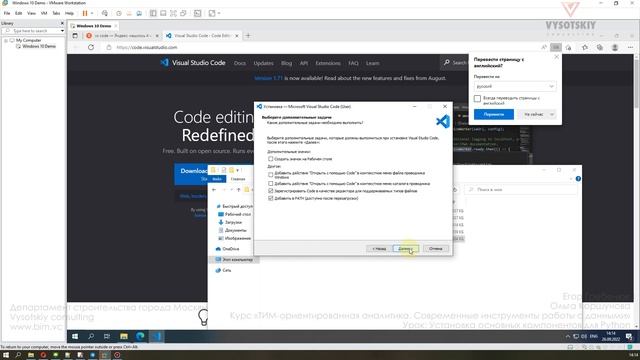Click the browser profile avatar icon
Image resolution: width=640 pixels, height=360 pixels.
coord(615,47)
